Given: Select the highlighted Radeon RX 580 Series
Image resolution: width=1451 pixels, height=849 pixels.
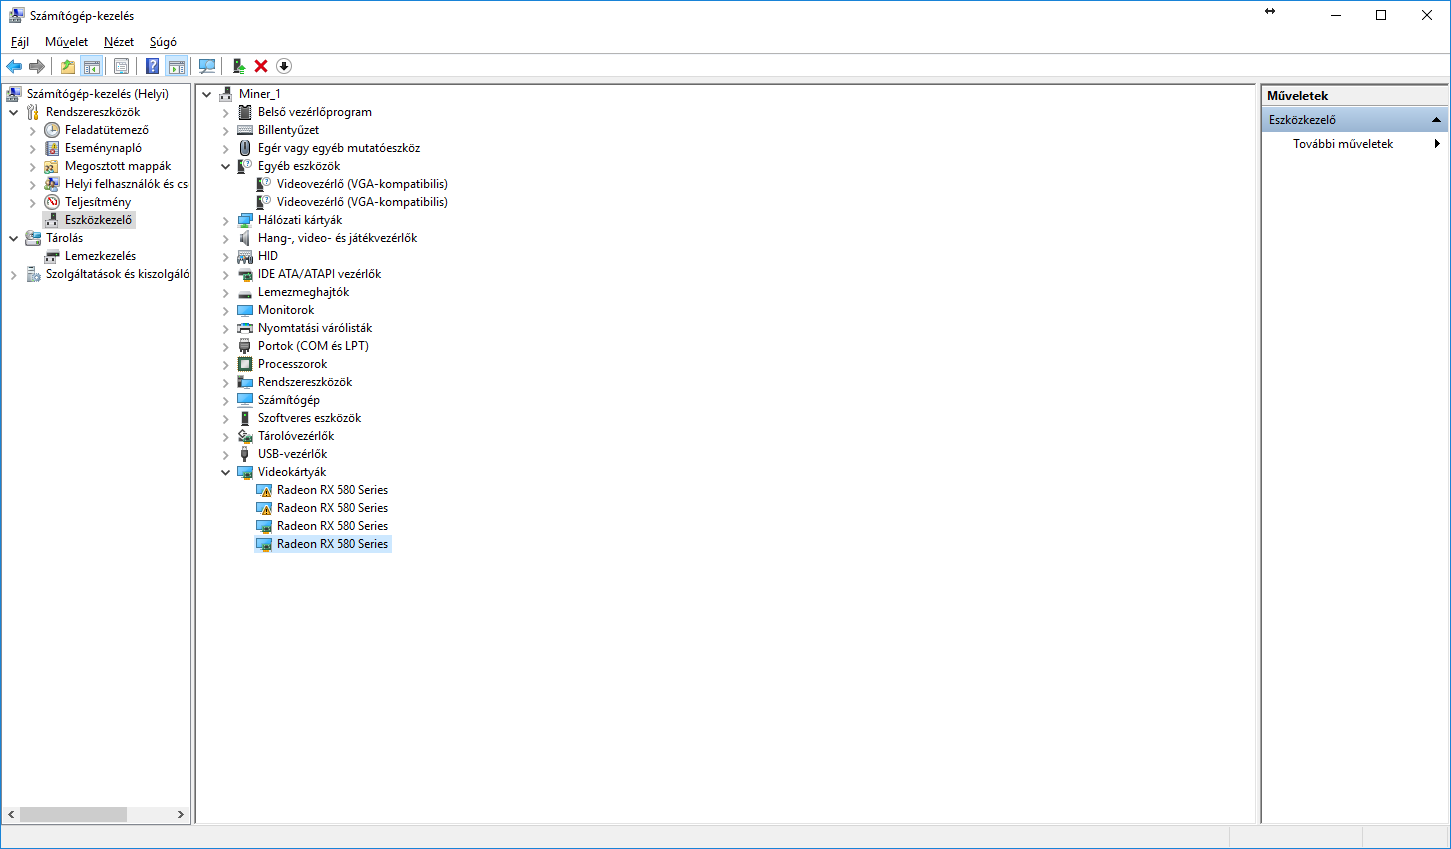Looking at the screenshot, I should 332,544.
